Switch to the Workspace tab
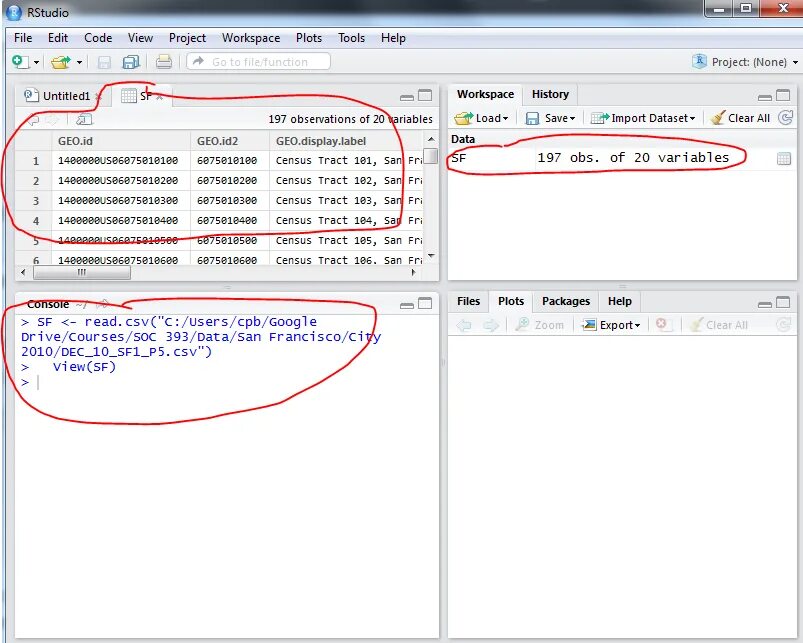Image resolution: width=803 pixels, height=643 pixels. click(x=485, y=94)
